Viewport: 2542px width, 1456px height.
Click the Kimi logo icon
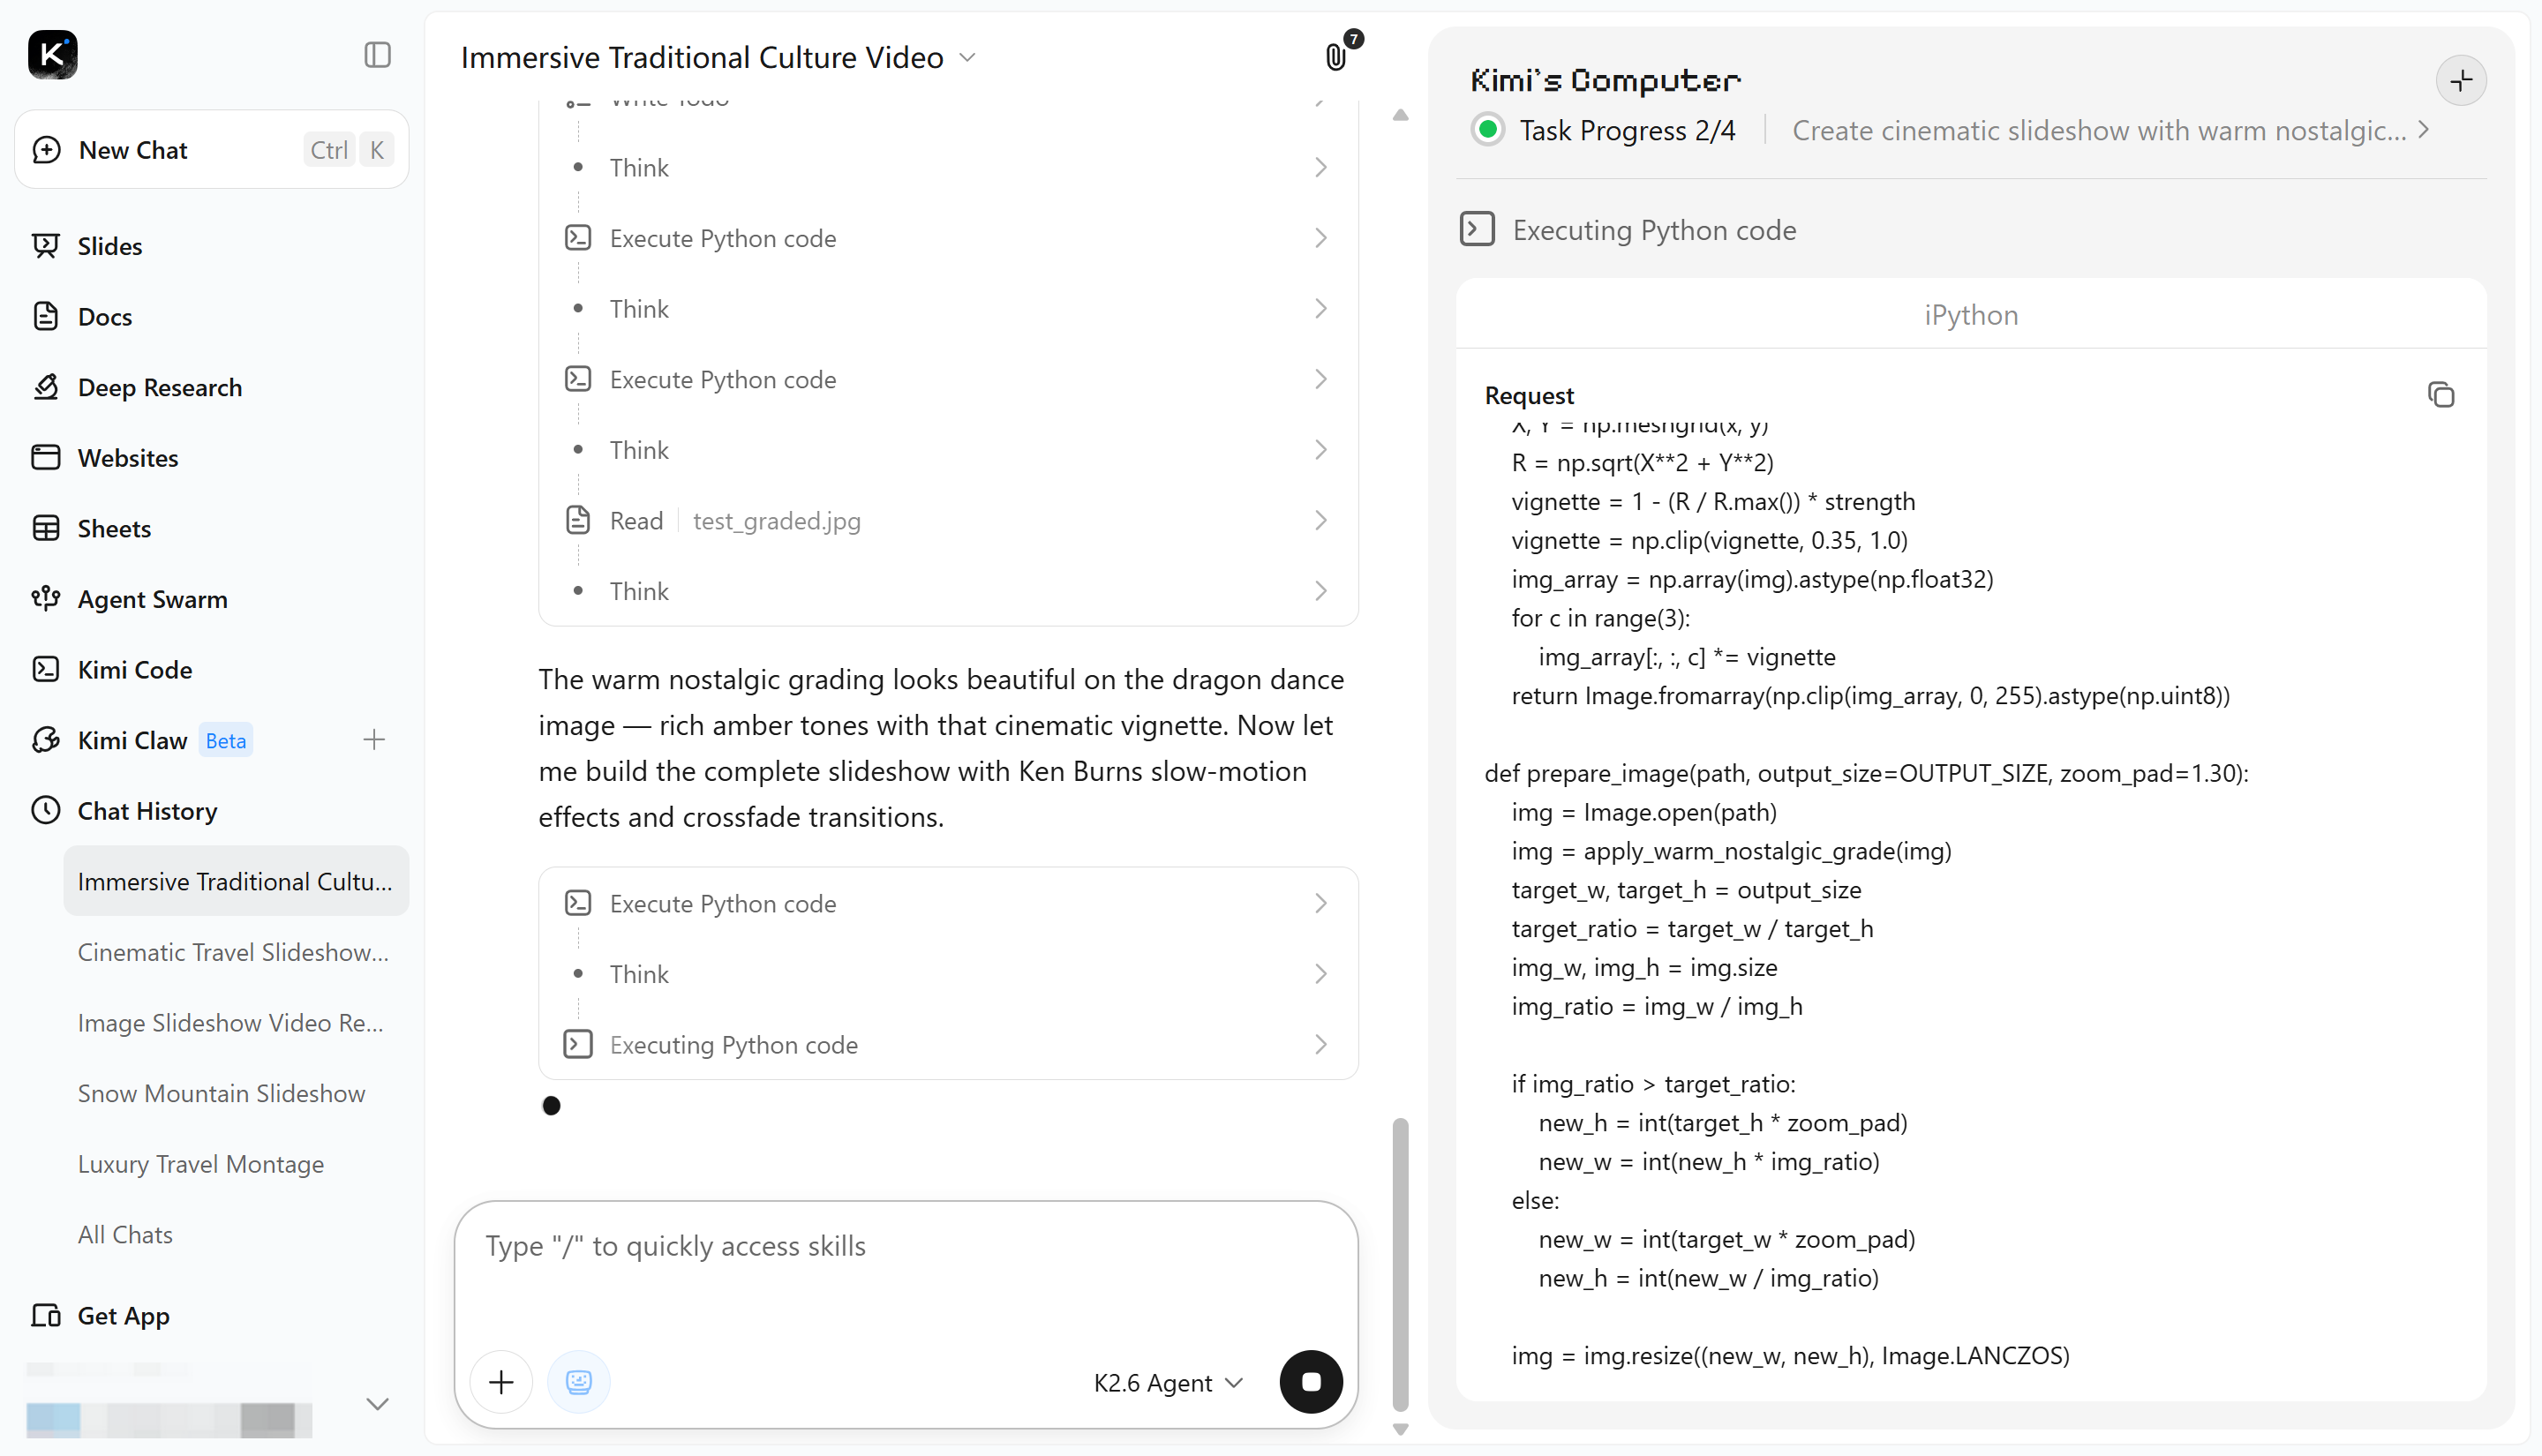pyautogui.click(x=53, y=55)
